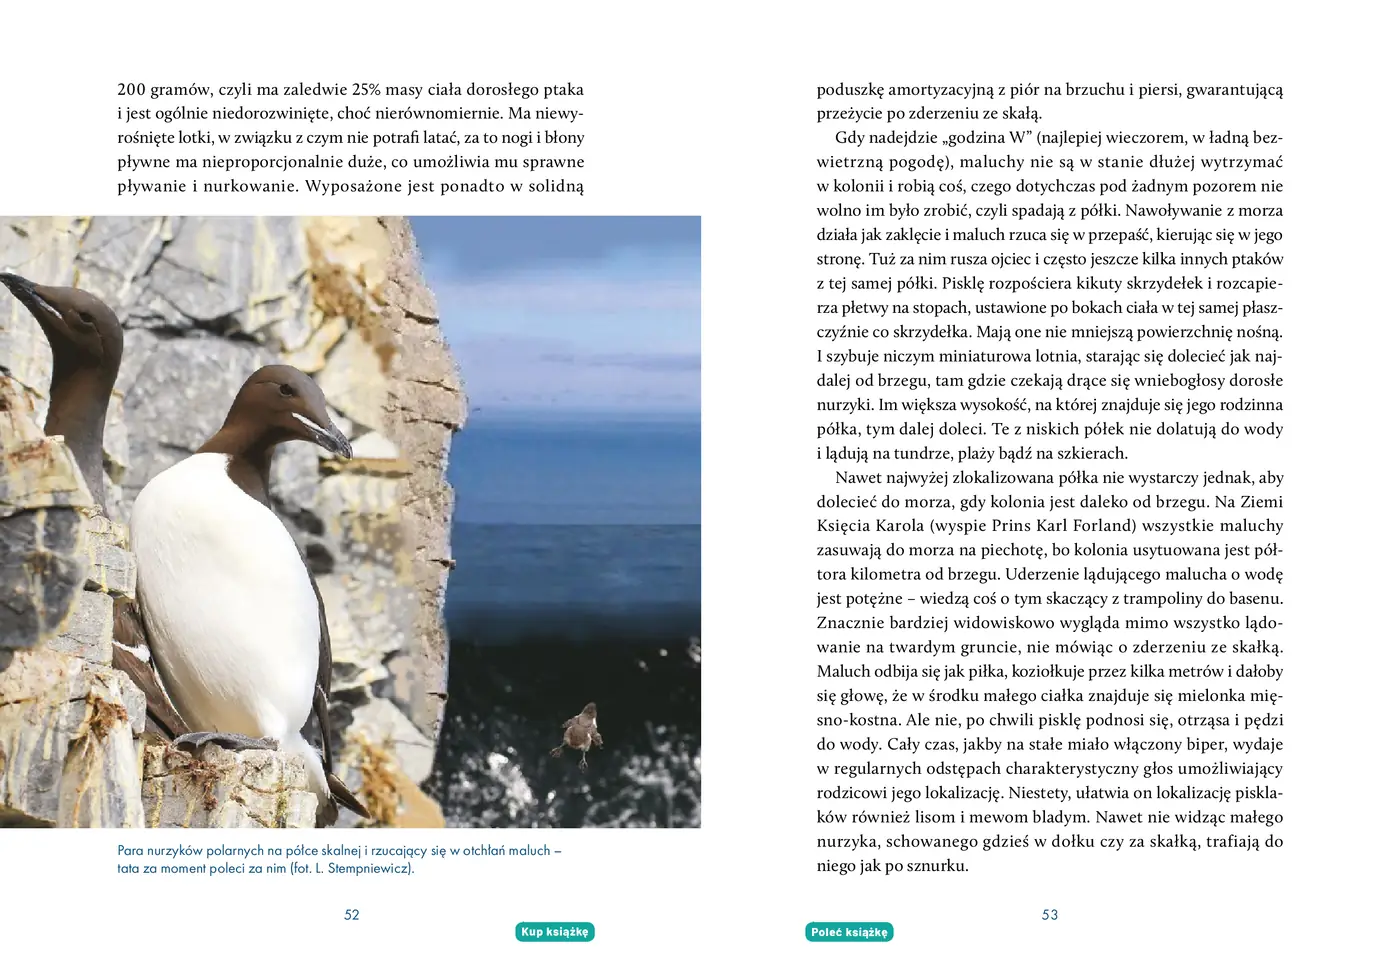This screenshot has width=1400, height=980.
Task: Click the "Poleć książkę" button
Action: (849, 932)
